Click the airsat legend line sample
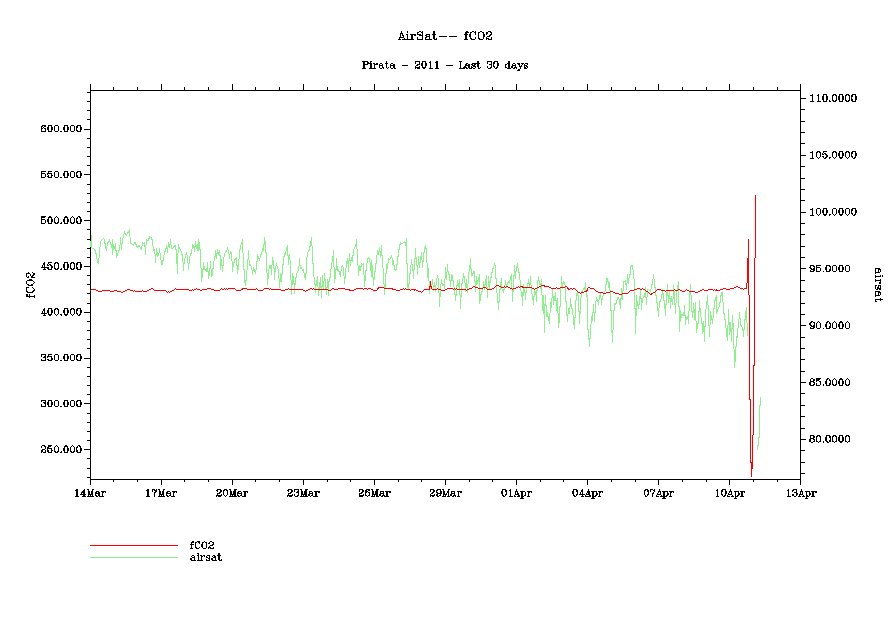891x630 pixels. click(x=133, y=557)
